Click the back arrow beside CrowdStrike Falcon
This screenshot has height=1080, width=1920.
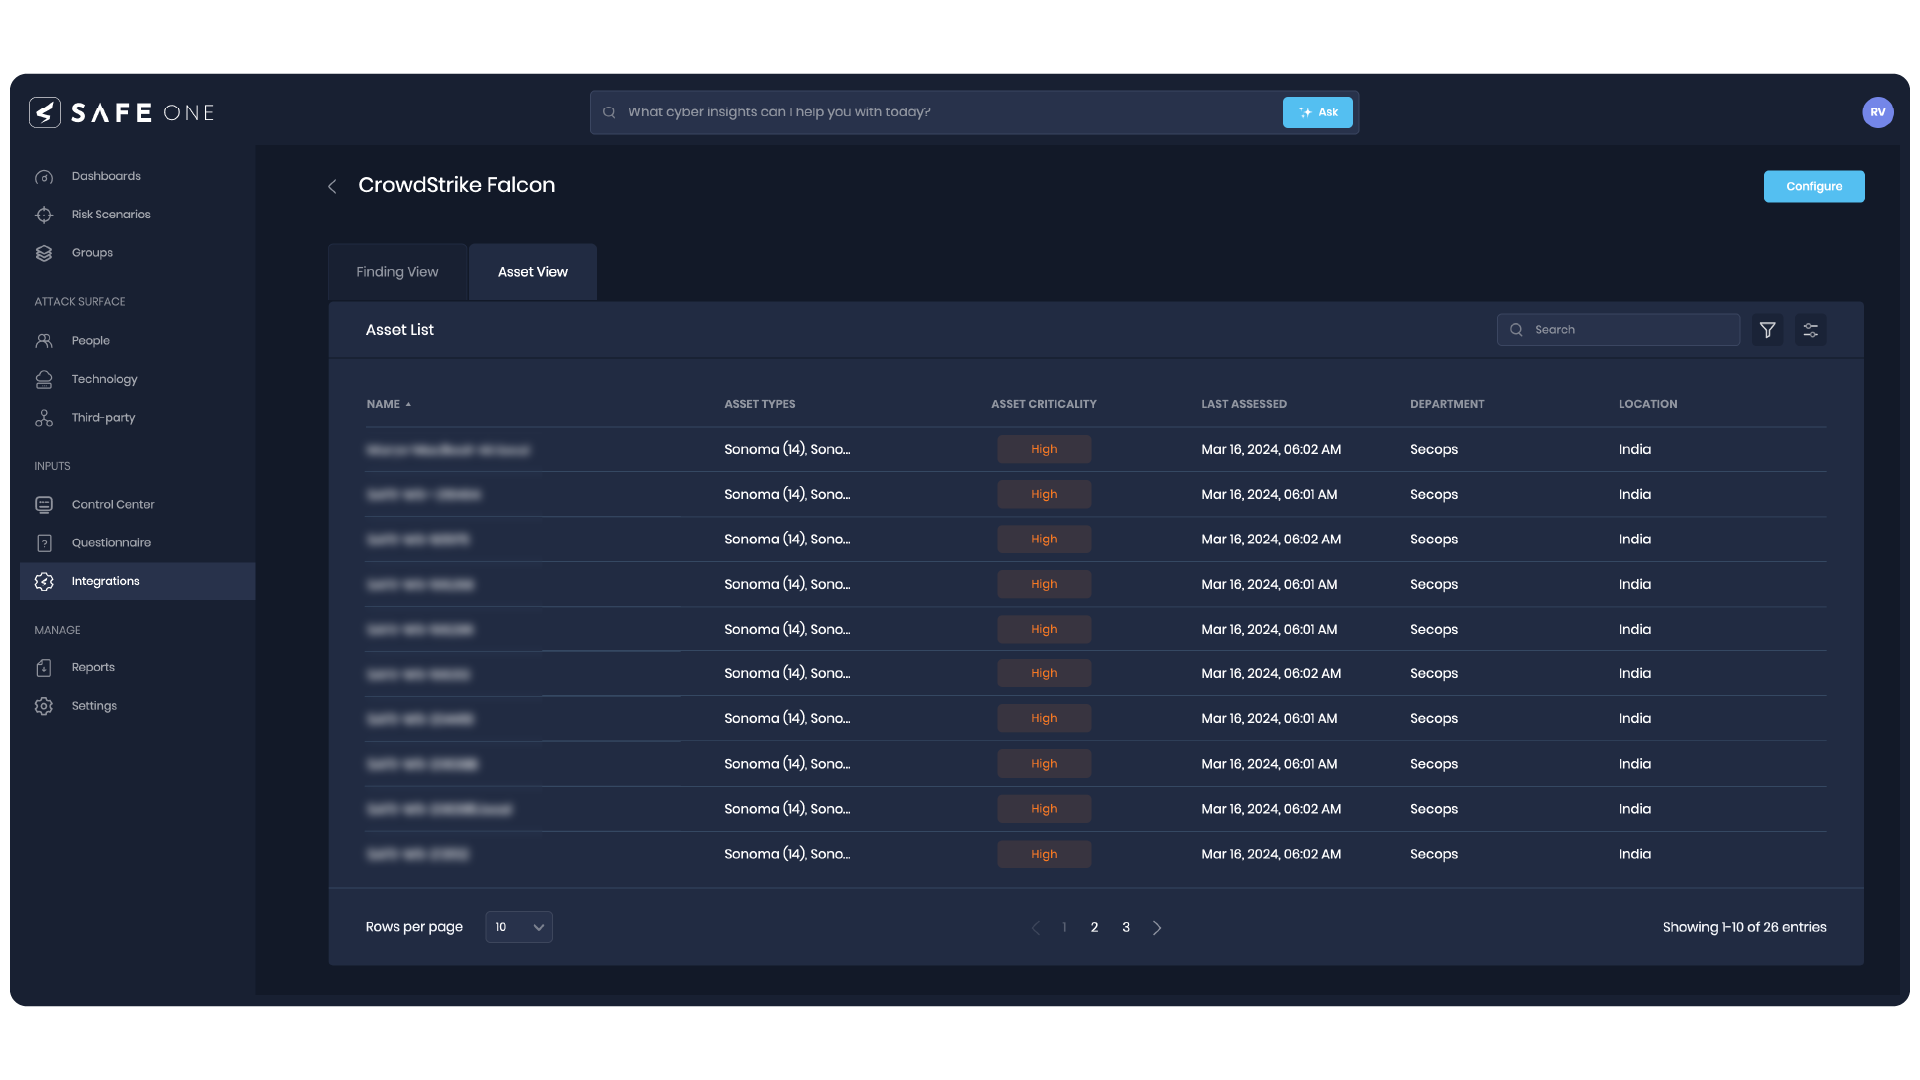tap(332, 186)
